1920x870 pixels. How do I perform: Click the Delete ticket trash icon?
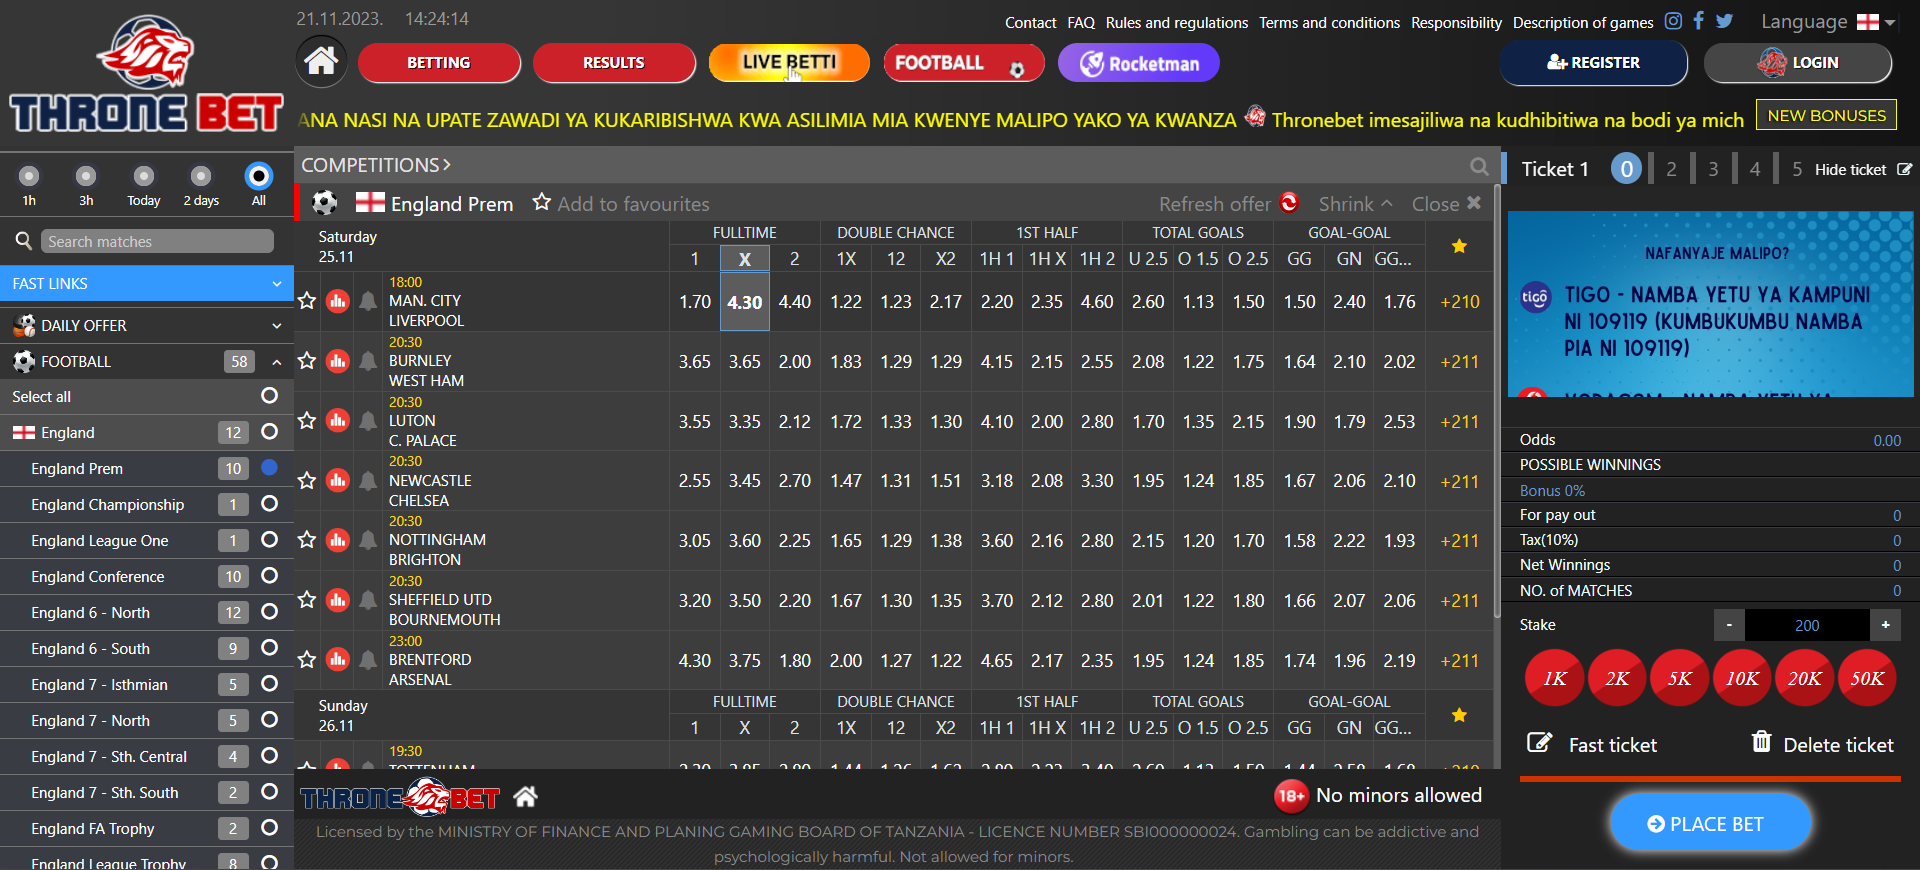click(1761, 742)
